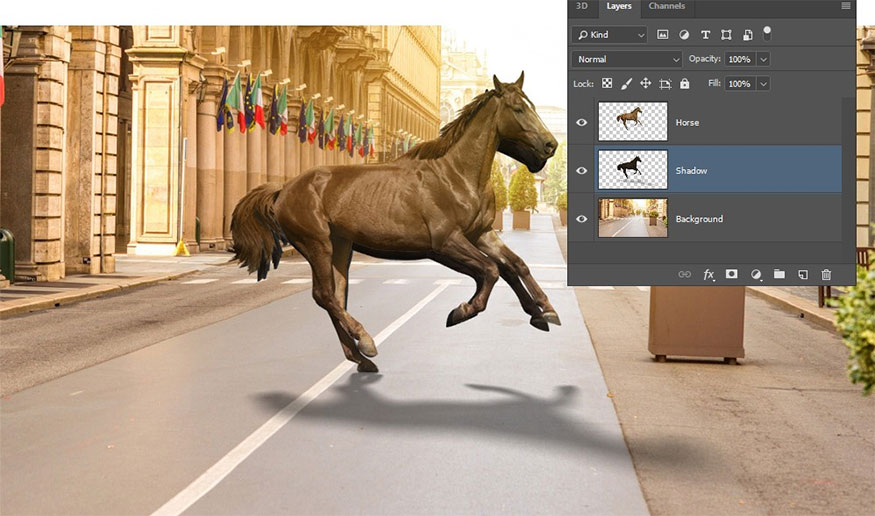Switch to the 3D panel tab
Image resolution: width=875 pixels, height=516 pixels.
581,6
